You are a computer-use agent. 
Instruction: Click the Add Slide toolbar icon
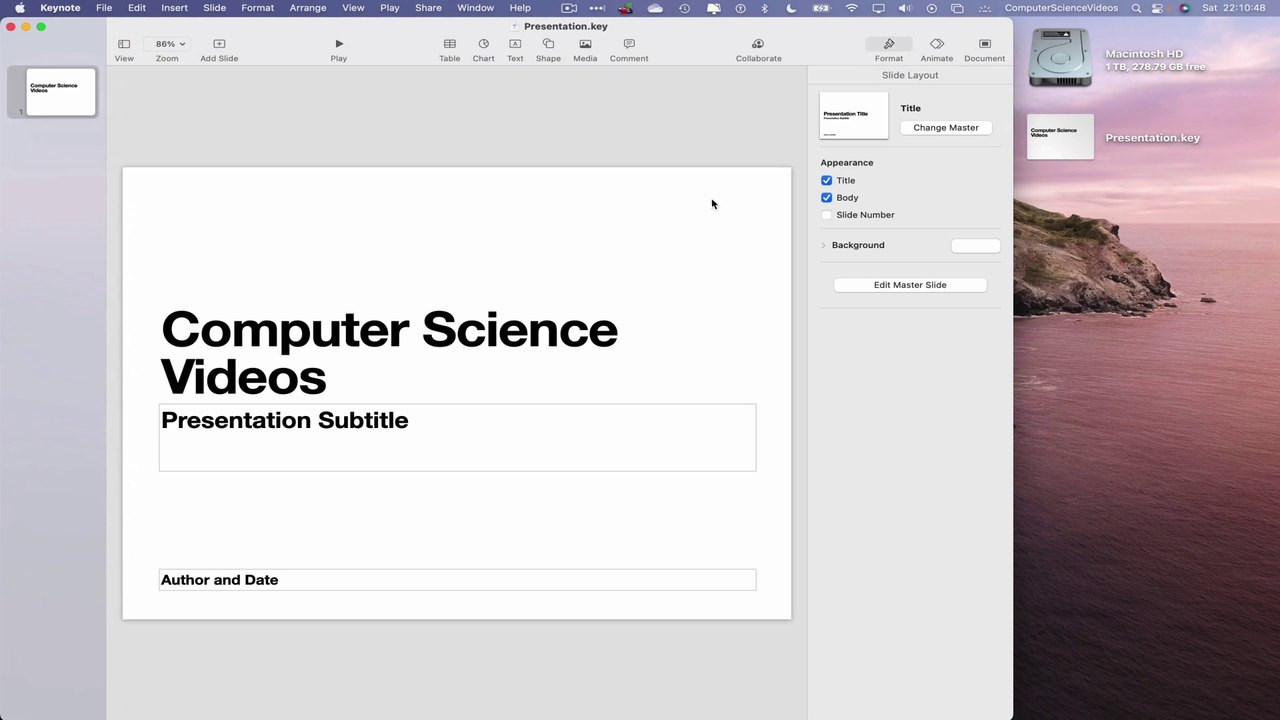click(219, 44)
